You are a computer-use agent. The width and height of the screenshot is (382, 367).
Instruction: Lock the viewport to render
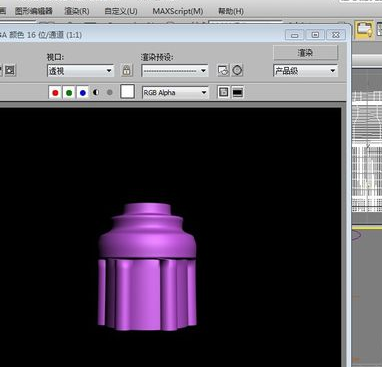tap(126, 70)
